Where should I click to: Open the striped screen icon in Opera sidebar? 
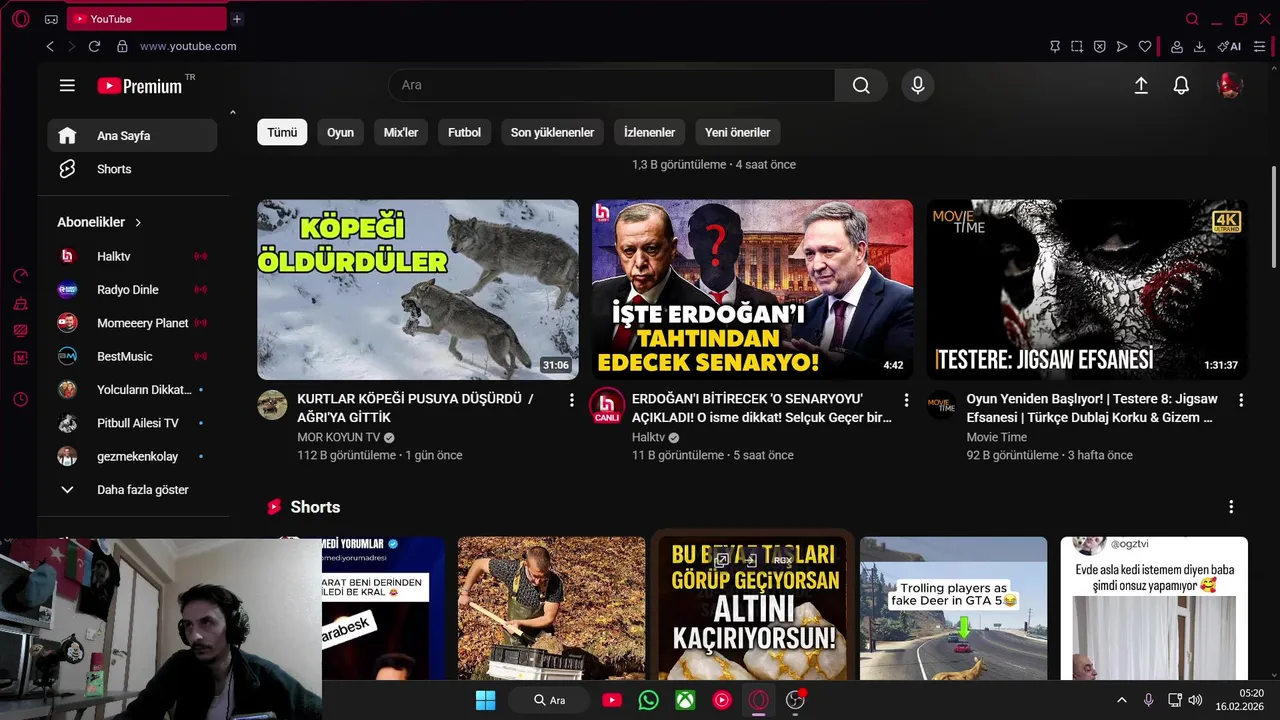tap(20, 330)
